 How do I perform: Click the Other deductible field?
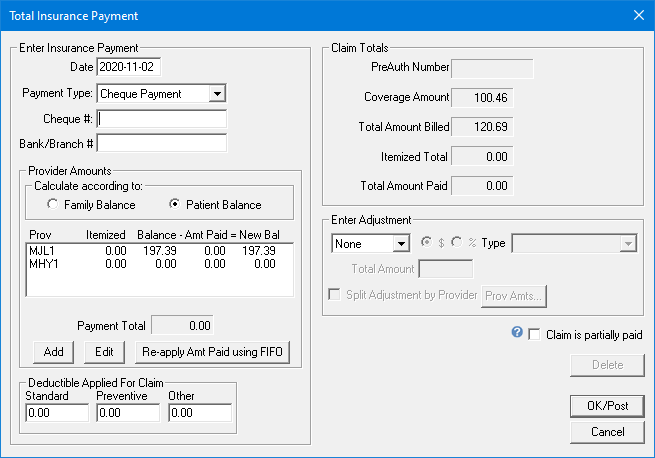click(200, 412)
